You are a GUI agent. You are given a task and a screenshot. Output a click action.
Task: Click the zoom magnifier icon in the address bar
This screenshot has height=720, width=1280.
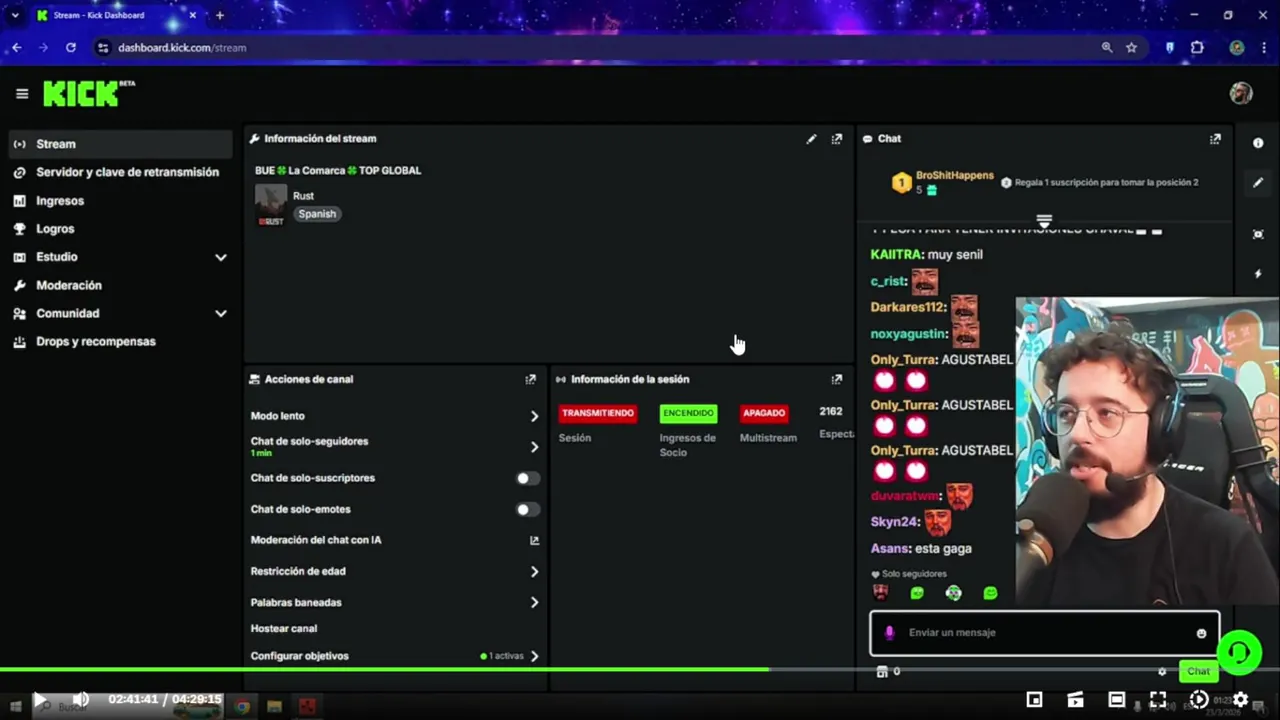coord(1107,47)
